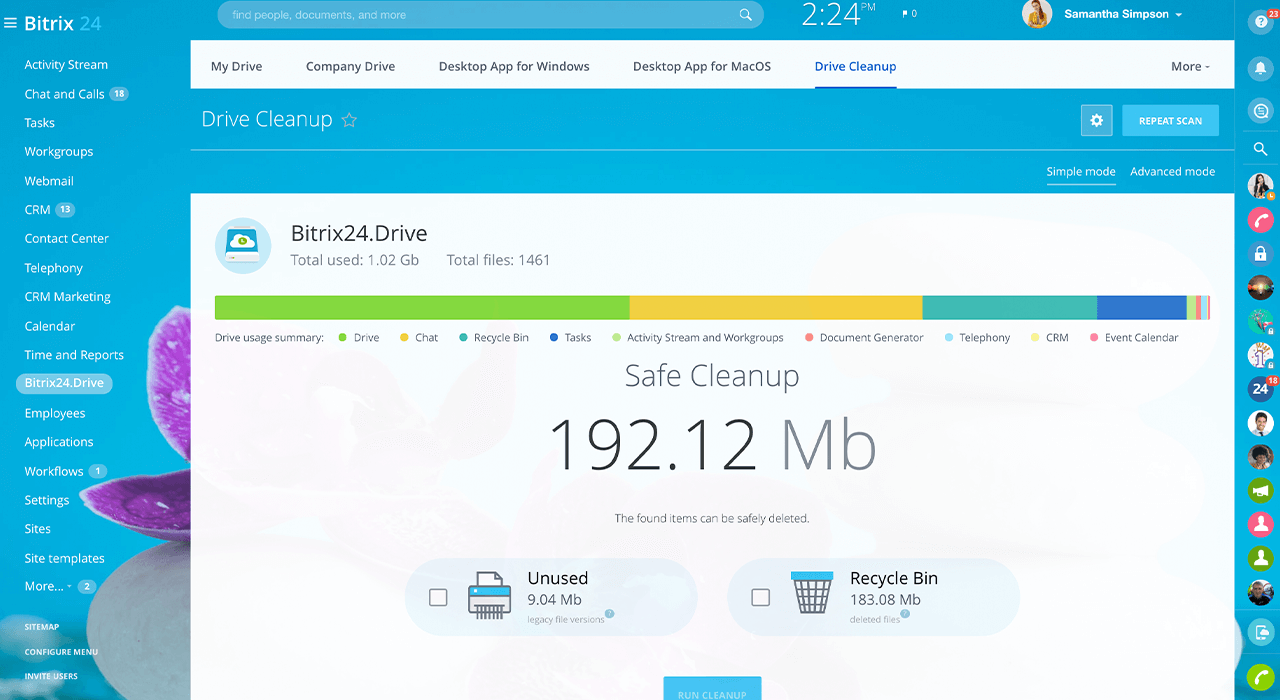Image resolution: width=1280 pixels, height=700 pixels.
Task: Select Bitrix24.Drive in the left menu
Action: tap(64, 383)
